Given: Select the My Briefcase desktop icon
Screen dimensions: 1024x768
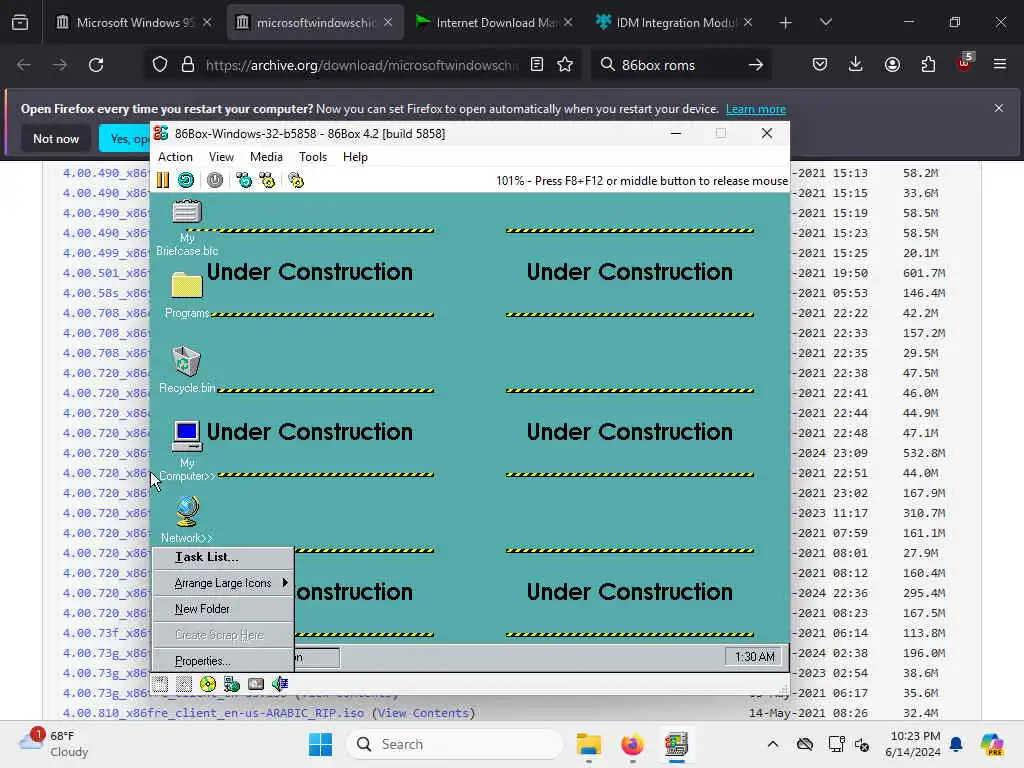Looking at the screenshot, I should tap(187, 227).
